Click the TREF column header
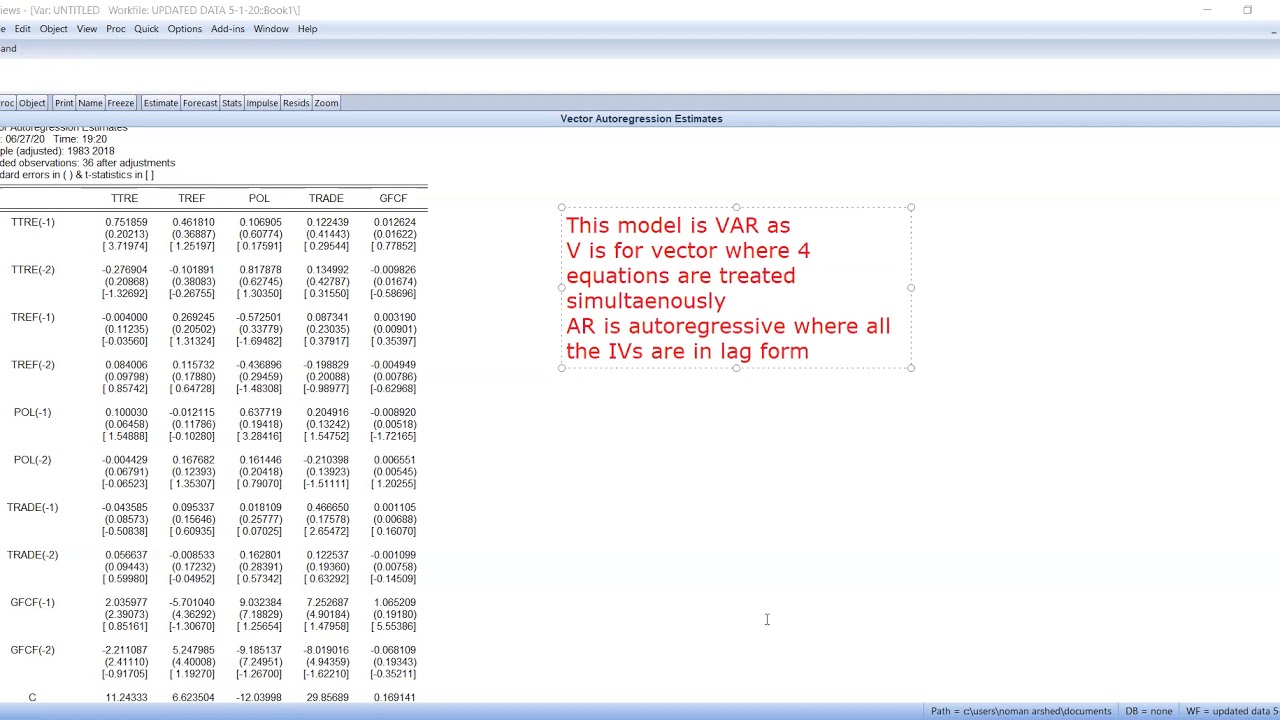This screenshot has height=720, width=1280. point(192,198)
